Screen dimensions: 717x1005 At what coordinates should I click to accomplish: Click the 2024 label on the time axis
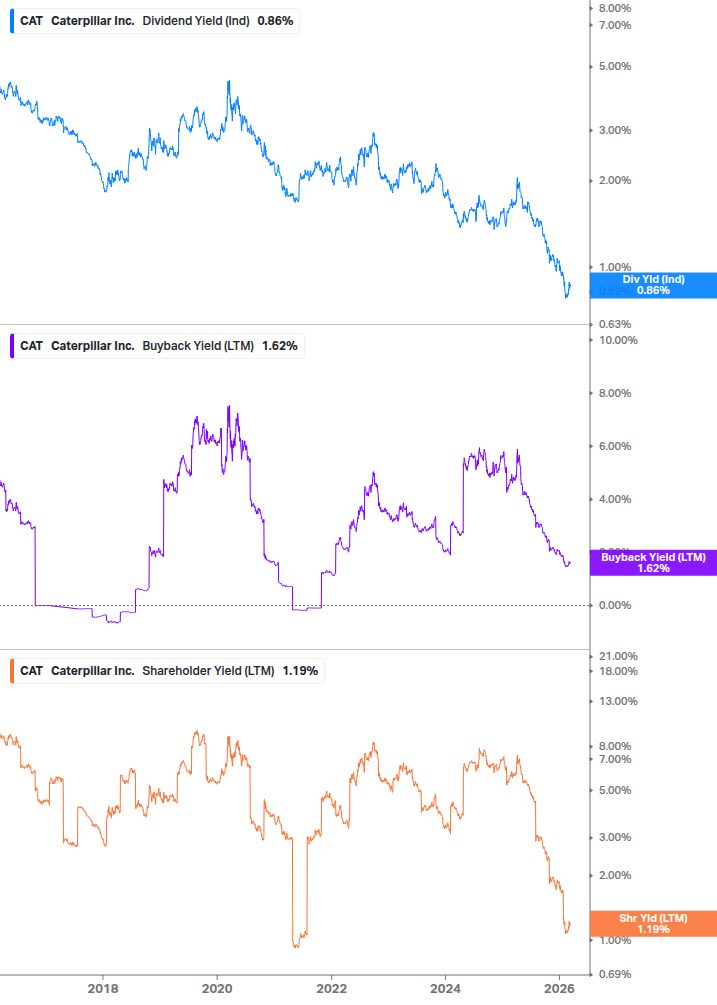tap(445, 988)
